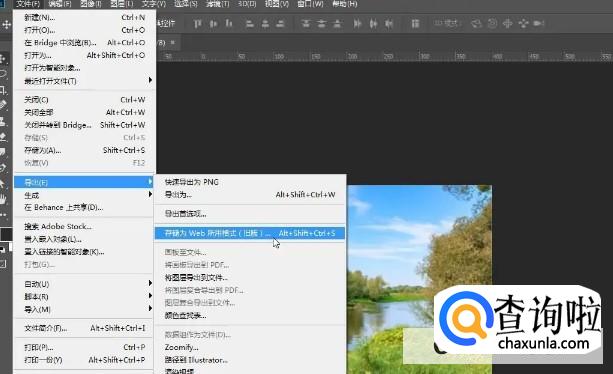Select the 3D slide mode icon
Viewport: 613px width, 374px height.
point(523,24)
